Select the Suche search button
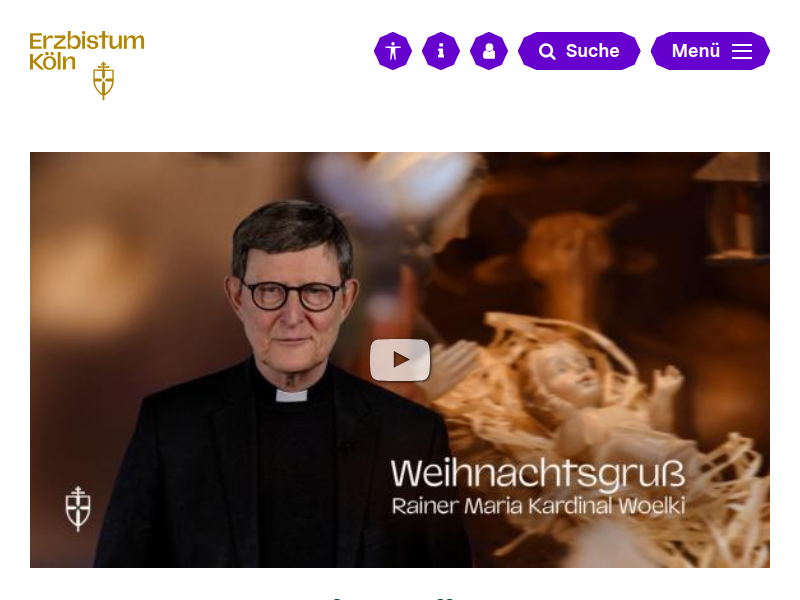Image resolution: width=800 pixels, height=600 pixels. [579, 51]
